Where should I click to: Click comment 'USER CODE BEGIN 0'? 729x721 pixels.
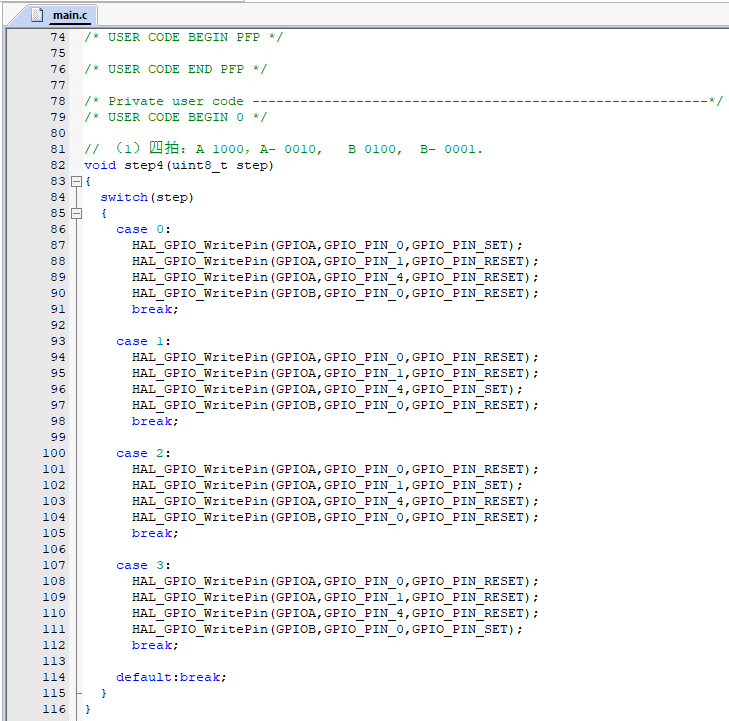pyautogui.click(x=176, y=117)
